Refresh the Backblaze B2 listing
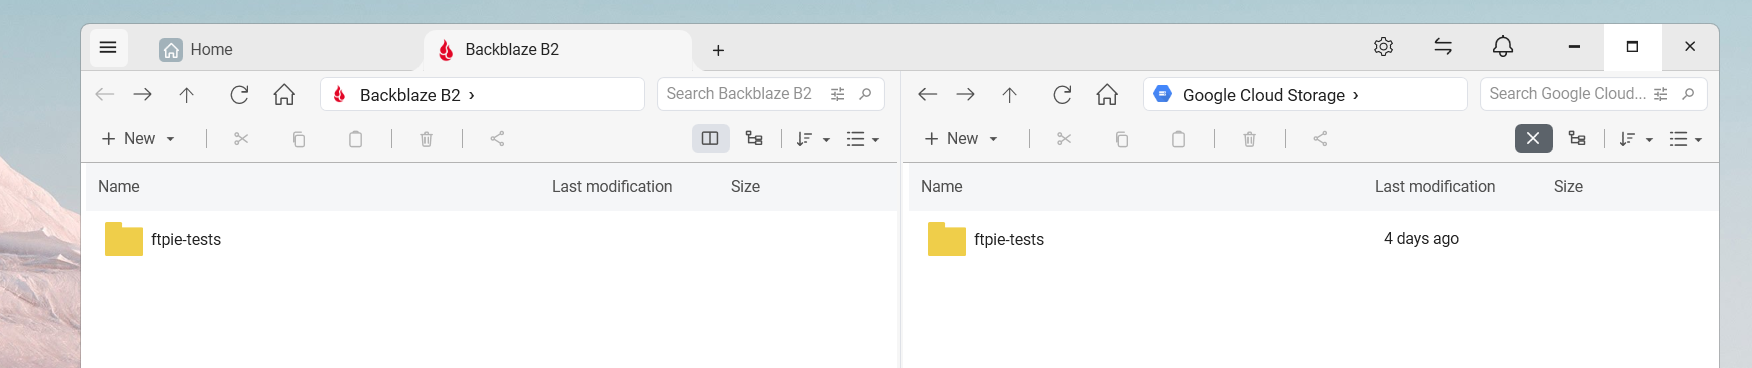 [239, 94]
